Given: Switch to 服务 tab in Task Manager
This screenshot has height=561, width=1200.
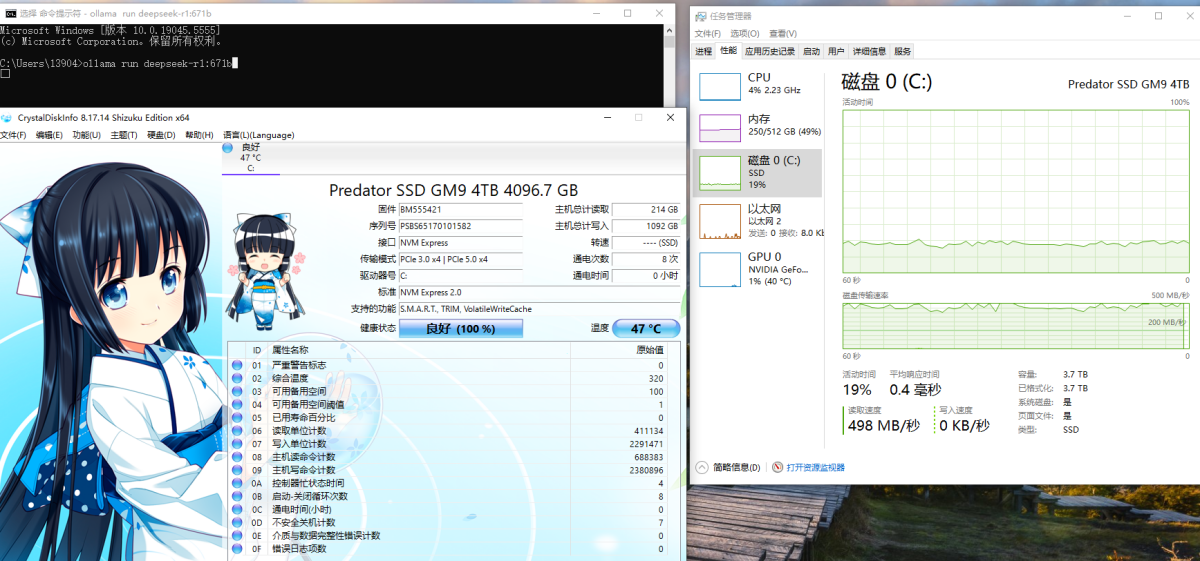Looking at the screenshot, I should pos(902,51).
